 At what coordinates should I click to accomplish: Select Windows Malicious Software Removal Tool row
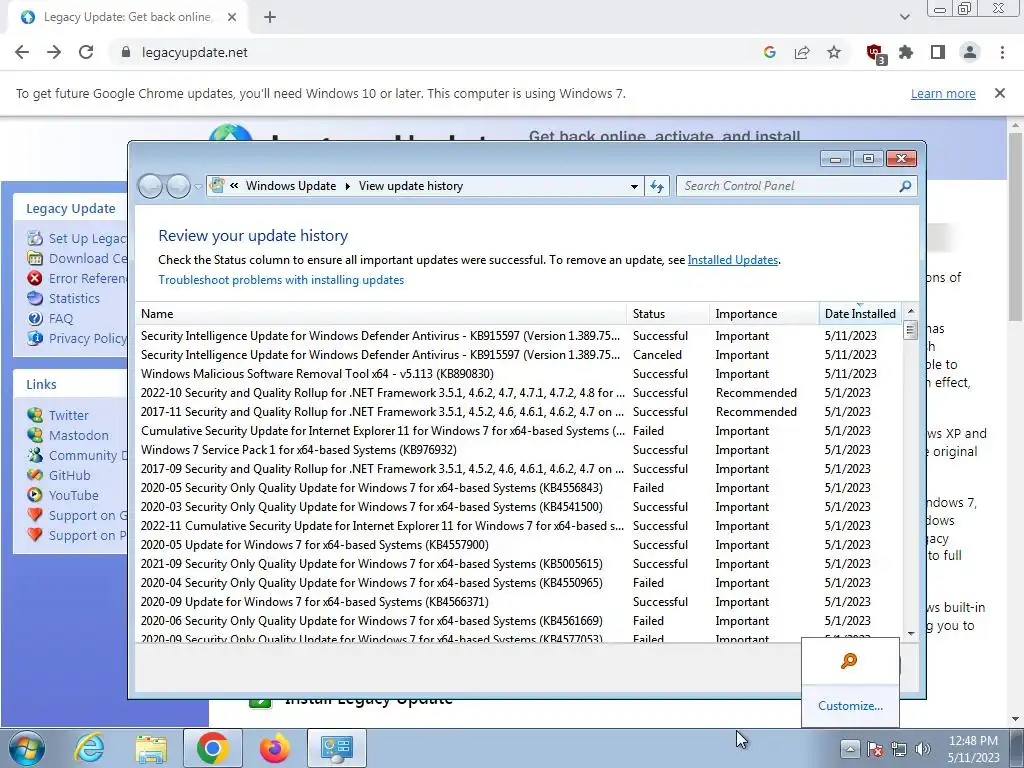pyautogui.click(x=519, y=374)
